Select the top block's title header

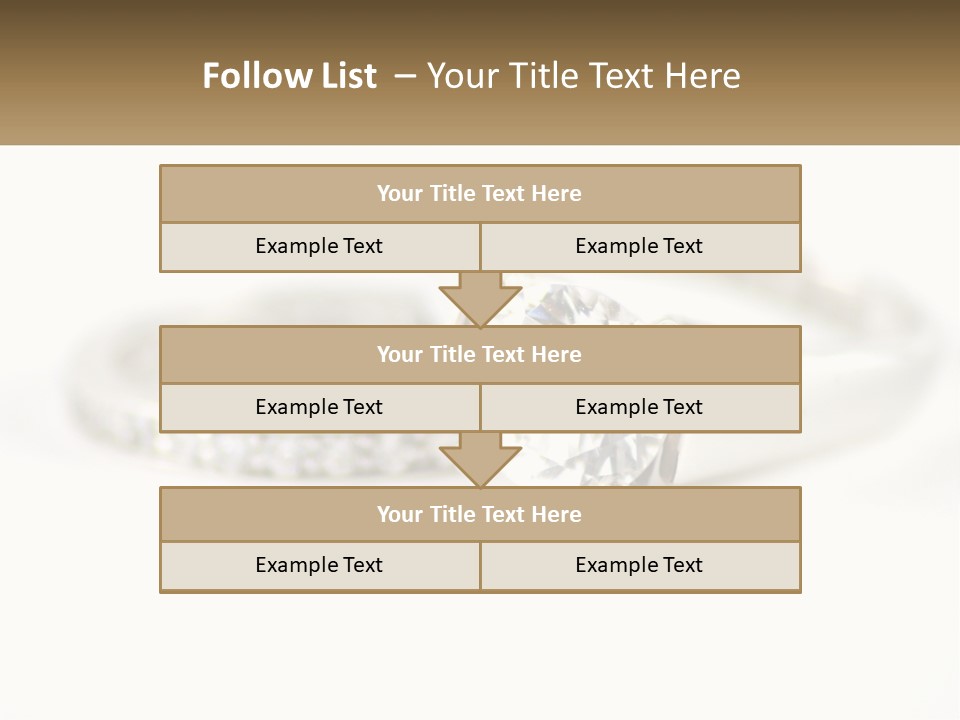[480, 194]
